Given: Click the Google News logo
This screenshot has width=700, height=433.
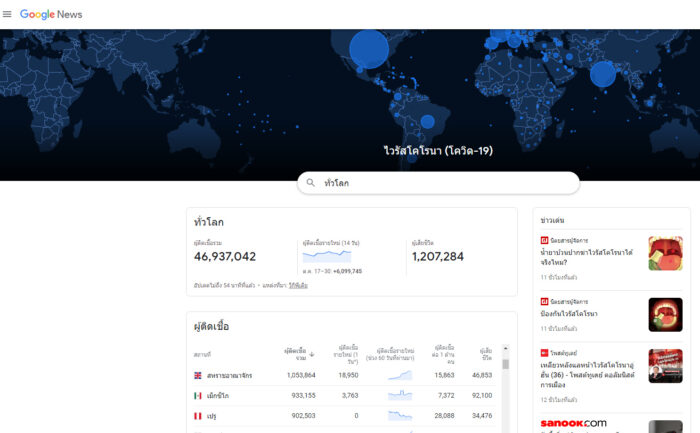Looking at the screenshot, I should click(51, 14).
